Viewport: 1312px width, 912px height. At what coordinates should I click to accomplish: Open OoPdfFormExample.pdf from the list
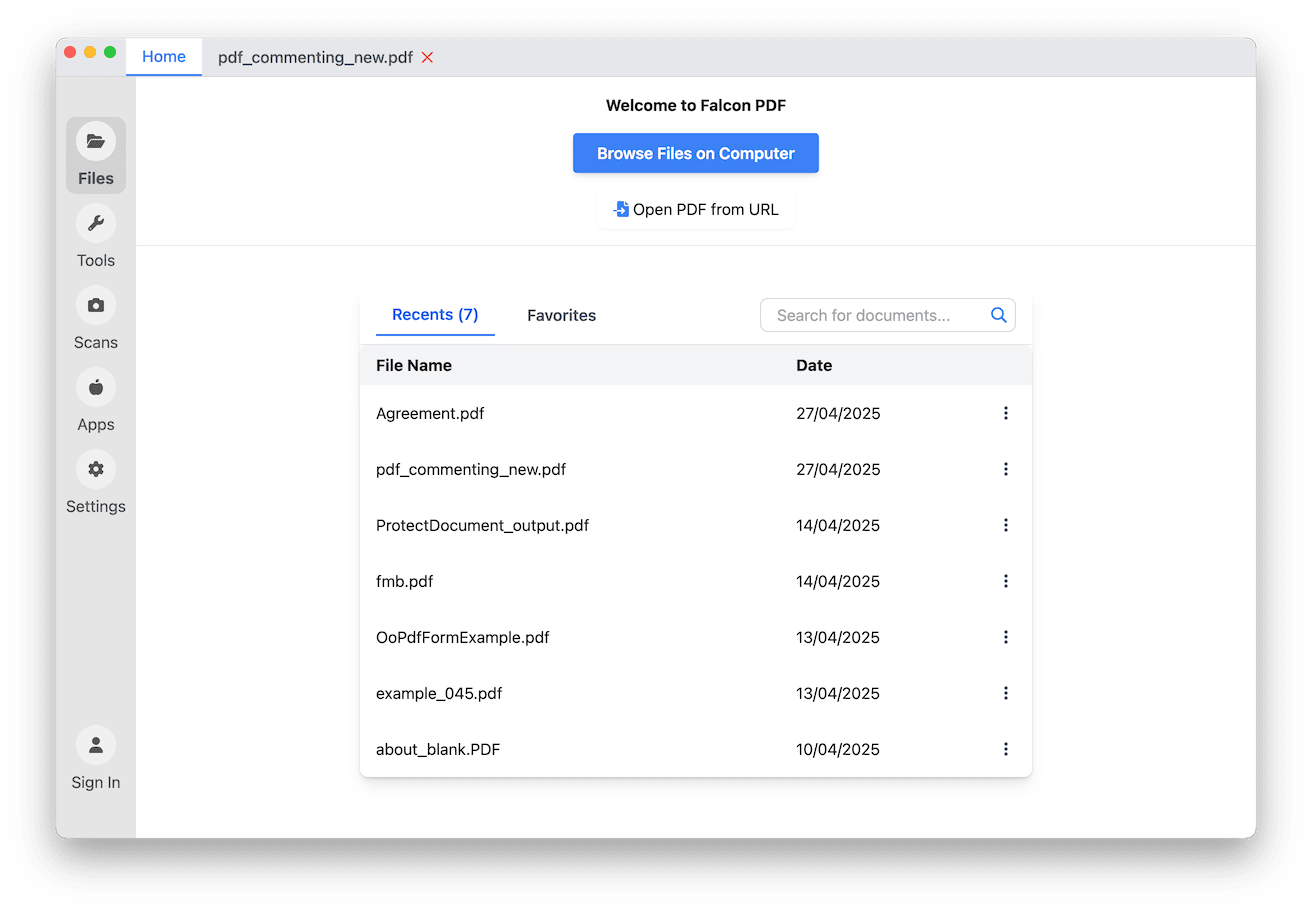click(463, 637)
